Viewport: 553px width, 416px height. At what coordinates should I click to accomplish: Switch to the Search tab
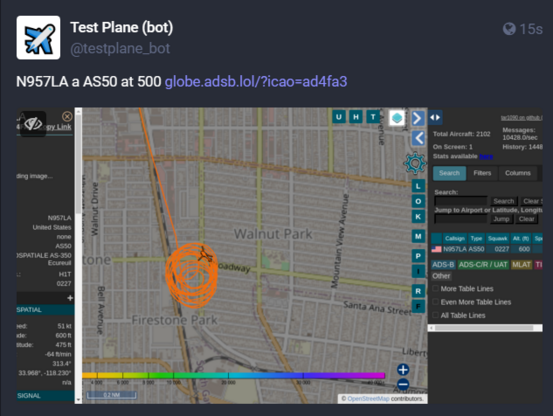click(449, 173)
